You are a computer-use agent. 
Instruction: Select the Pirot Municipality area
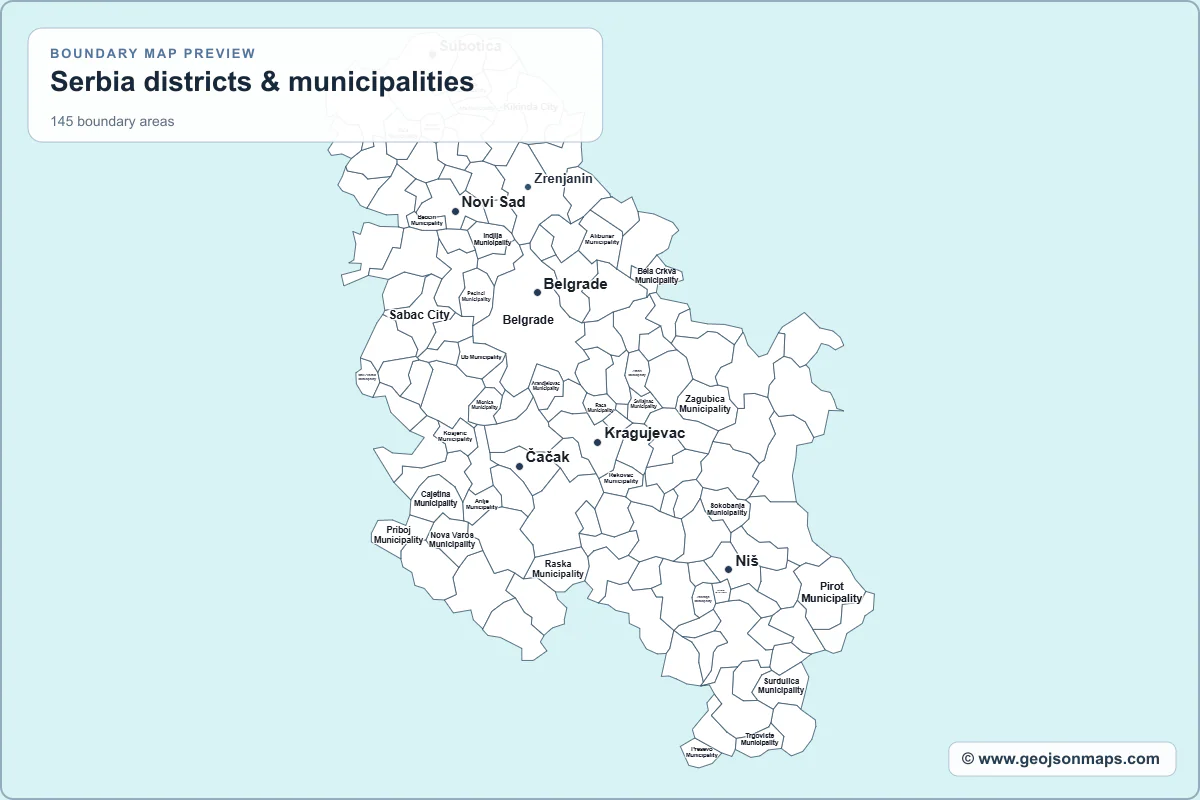coord(831,593)
